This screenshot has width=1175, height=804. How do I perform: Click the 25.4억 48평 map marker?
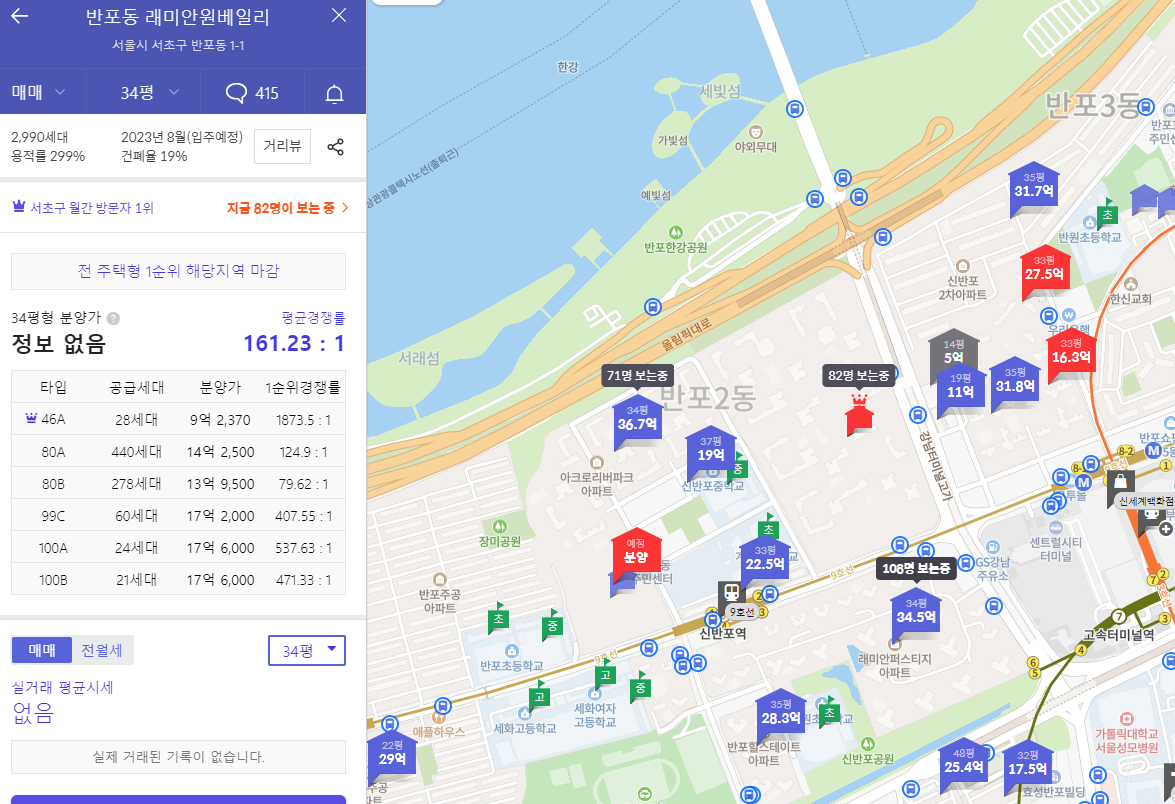963,764
